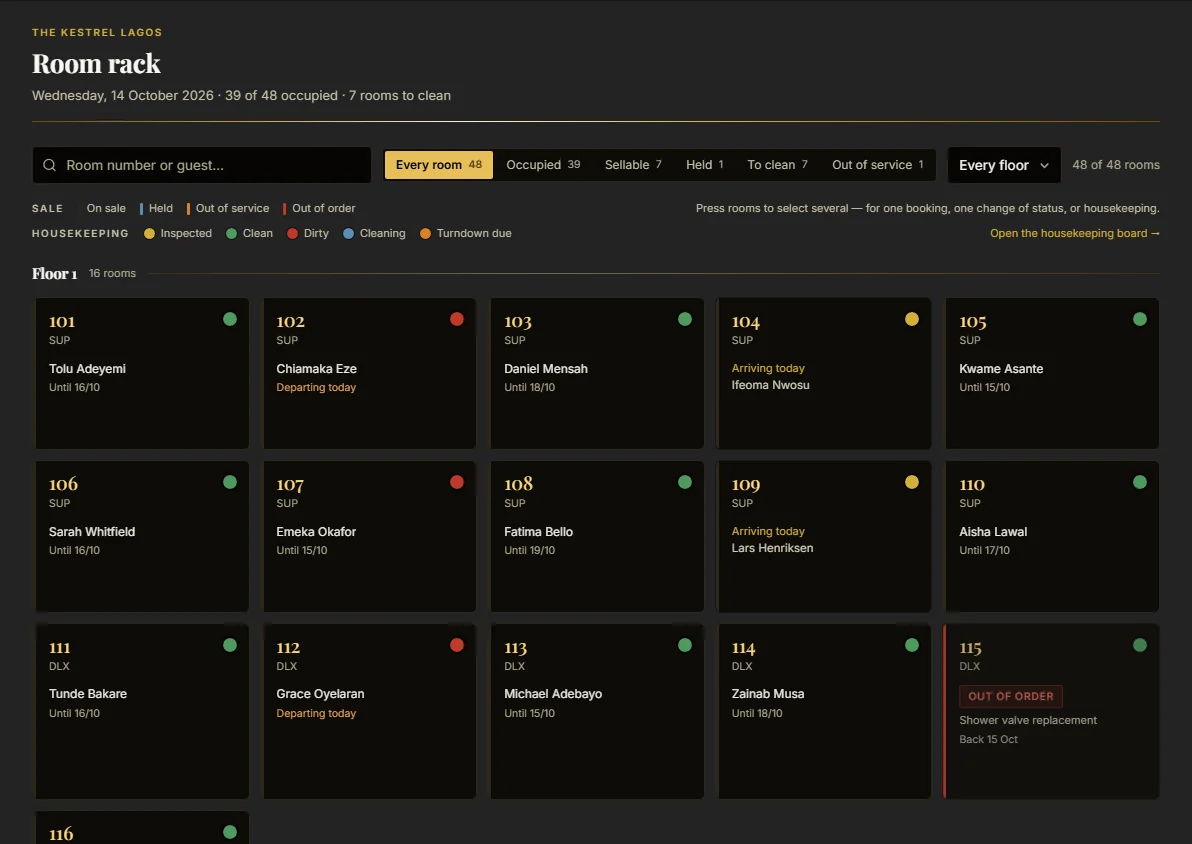This screenshot has height=844, width=1192.
Task: Click the green status dot on room 114
Action: point(912,646)
